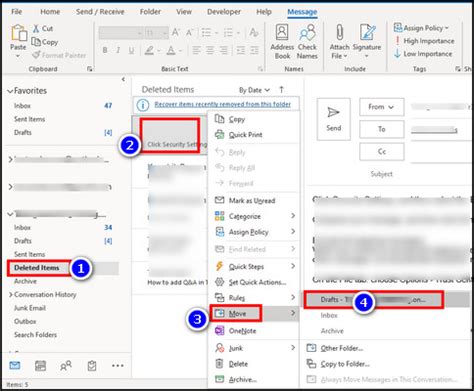Reverse sort order arrow in message list
The image size is (474, 391).
click(281, 90)
